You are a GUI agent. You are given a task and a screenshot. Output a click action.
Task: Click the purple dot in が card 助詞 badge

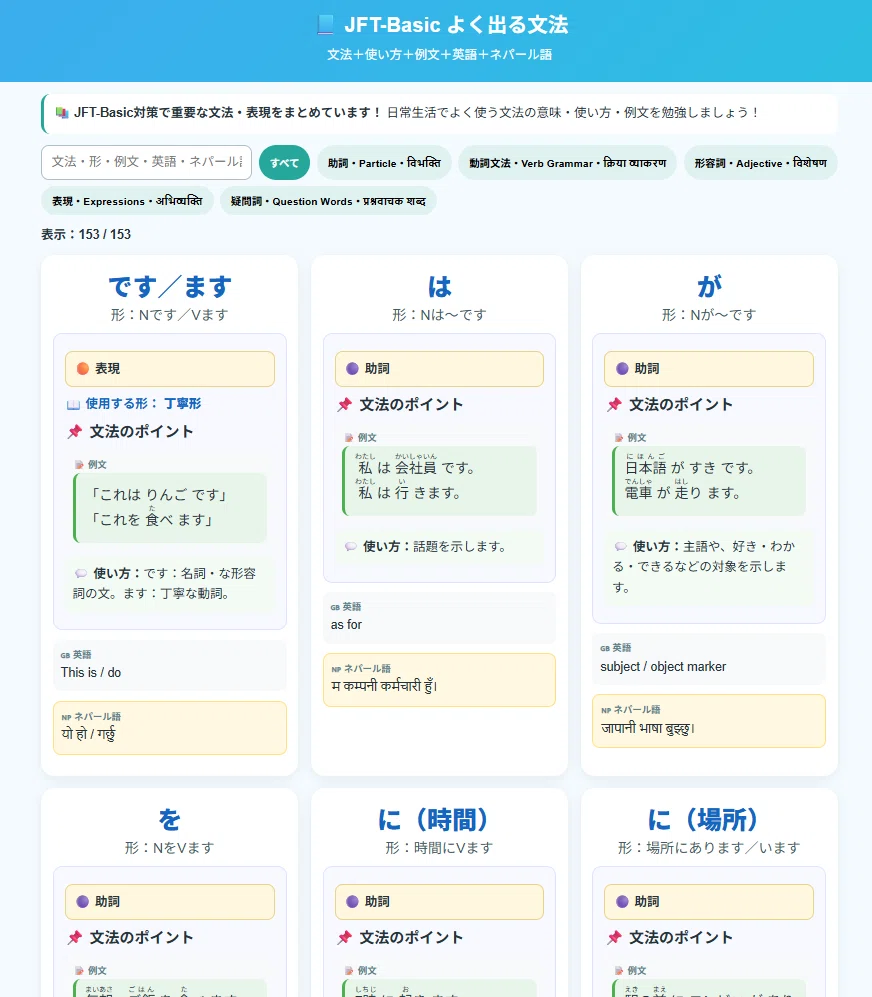622,369
